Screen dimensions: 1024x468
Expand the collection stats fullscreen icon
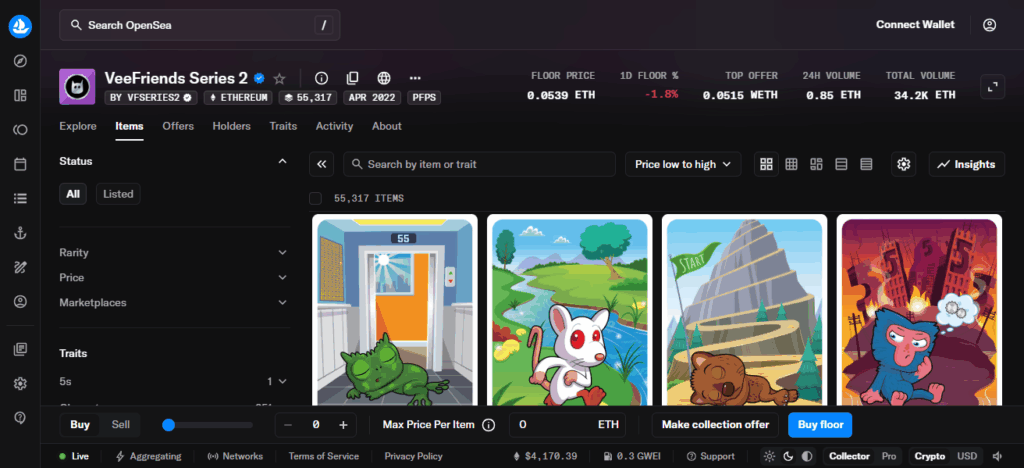[993, 87]
